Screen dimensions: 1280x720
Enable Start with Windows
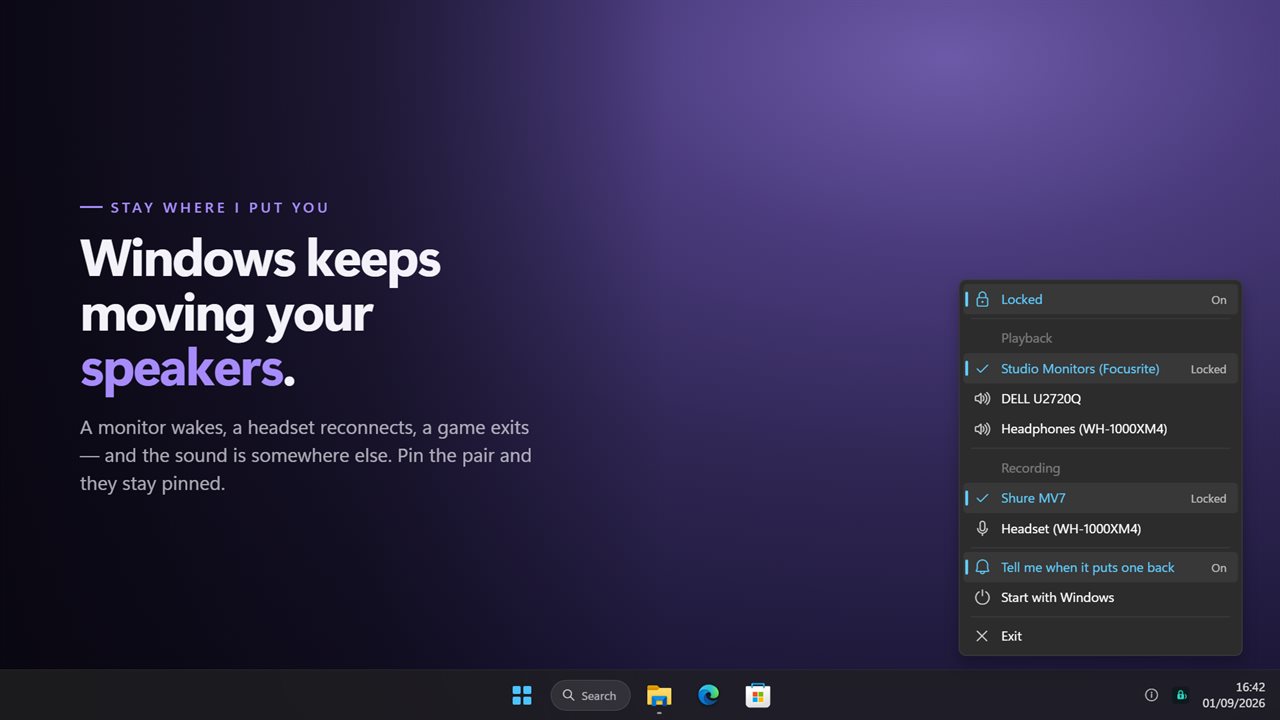(1100, 597)
